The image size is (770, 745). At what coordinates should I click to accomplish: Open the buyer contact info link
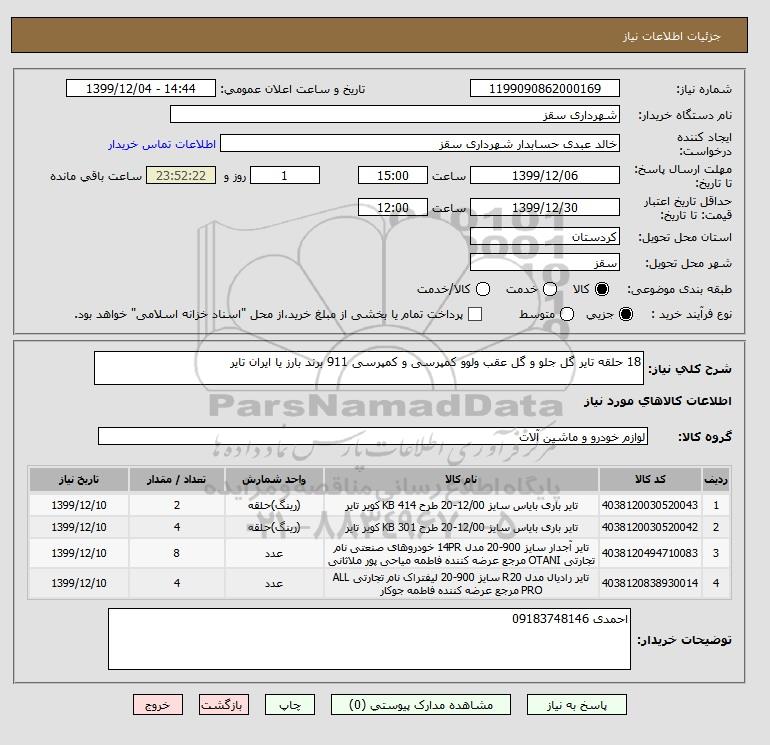(162, 144)
